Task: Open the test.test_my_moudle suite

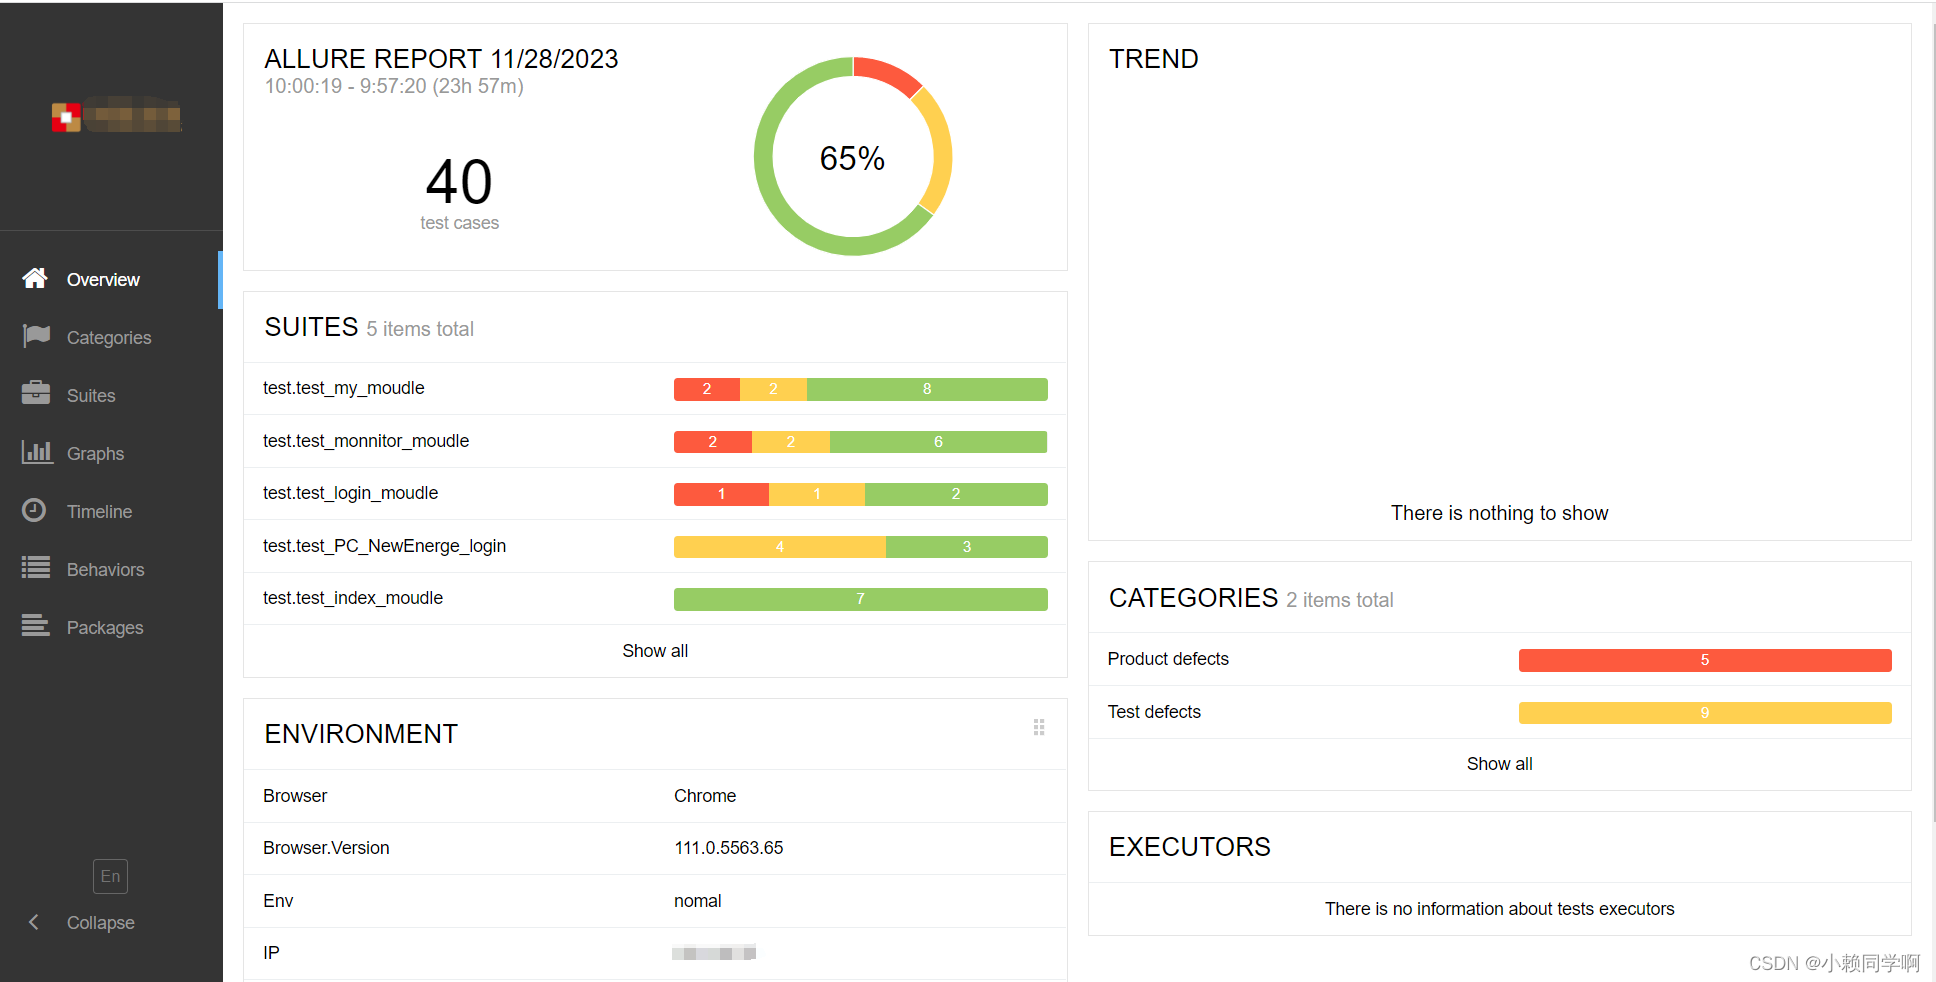Action: coord(655,388)
